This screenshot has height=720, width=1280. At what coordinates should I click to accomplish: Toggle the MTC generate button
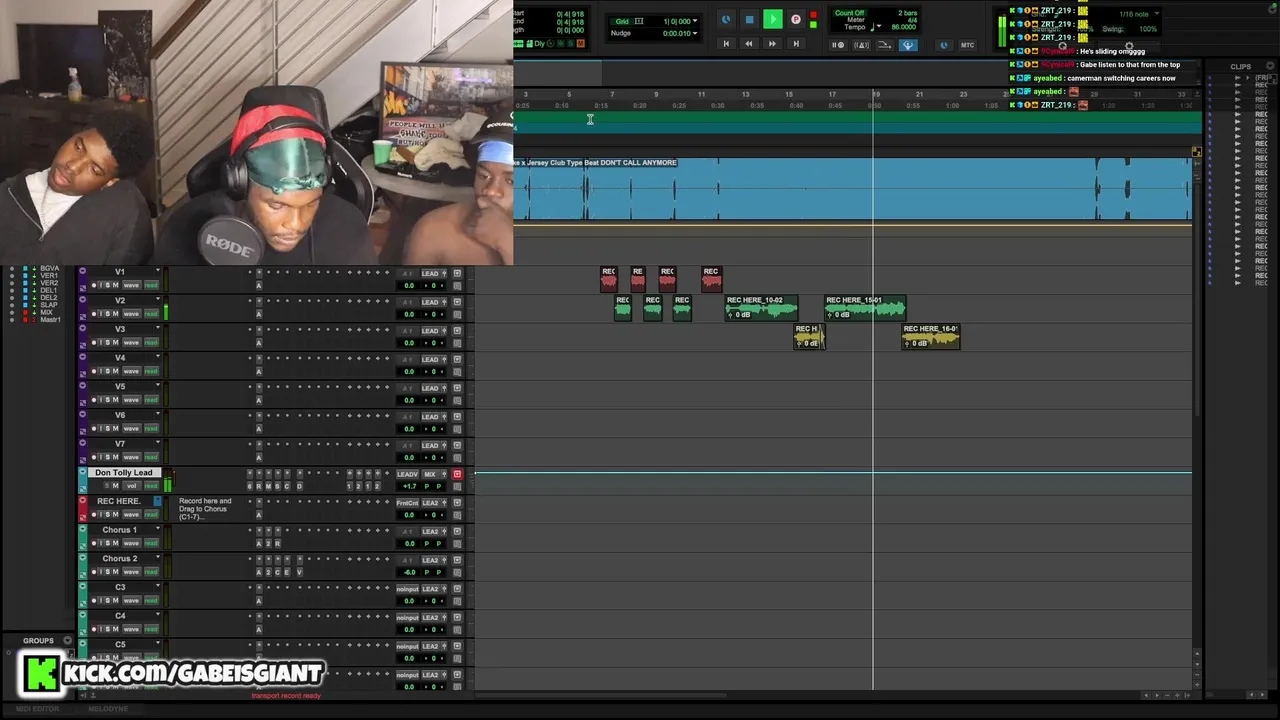967,45
